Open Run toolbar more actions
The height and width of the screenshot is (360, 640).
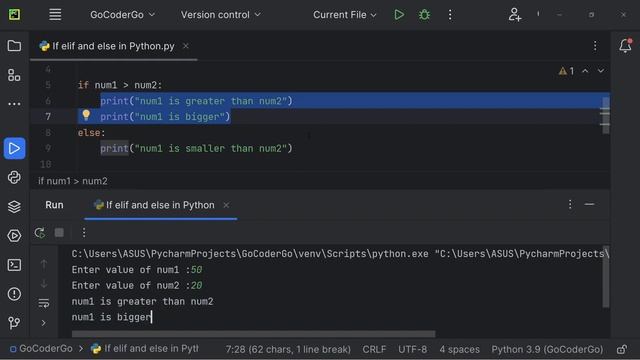[84, 233]
